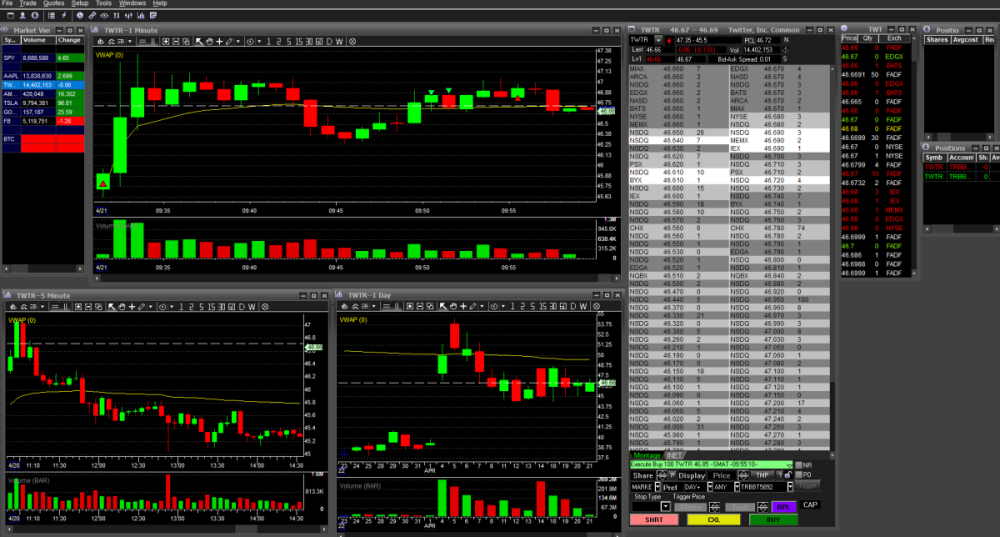
Task: Open the account user icon in main toolbar
Action: [x=22, y=15]
